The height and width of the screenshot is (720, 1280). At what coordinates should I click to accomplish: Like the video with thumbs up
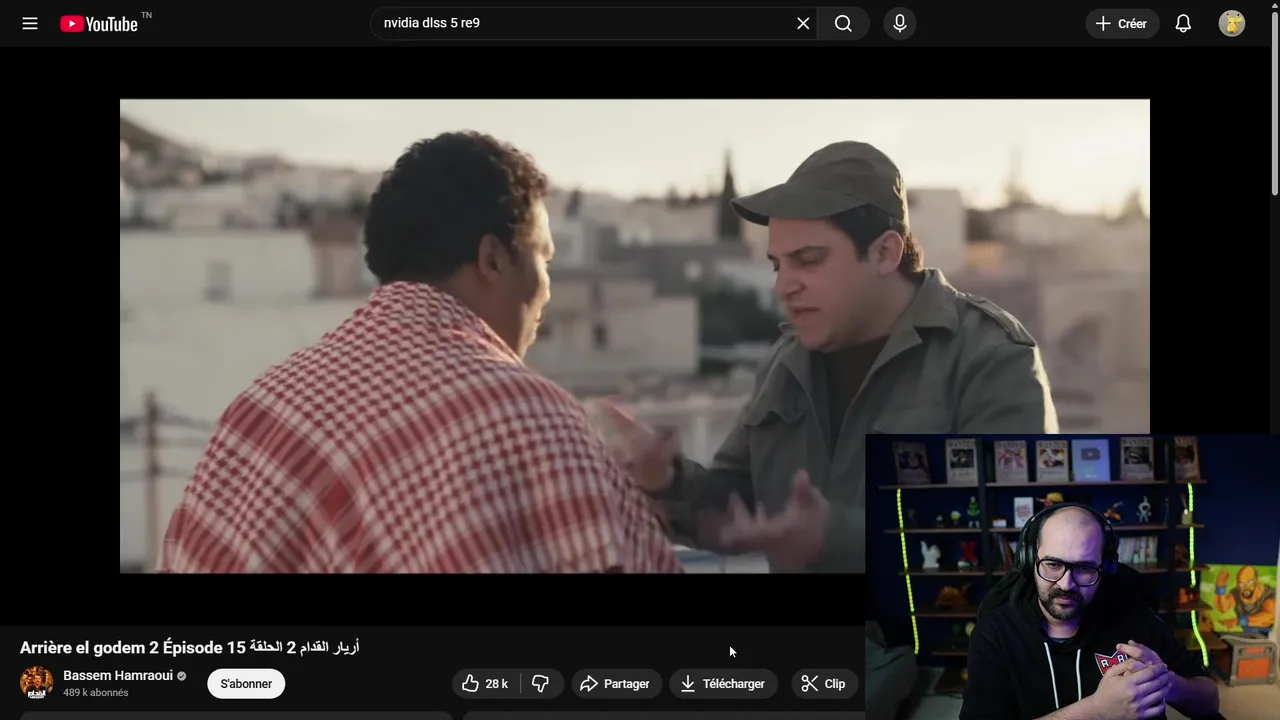click(485, 684)
